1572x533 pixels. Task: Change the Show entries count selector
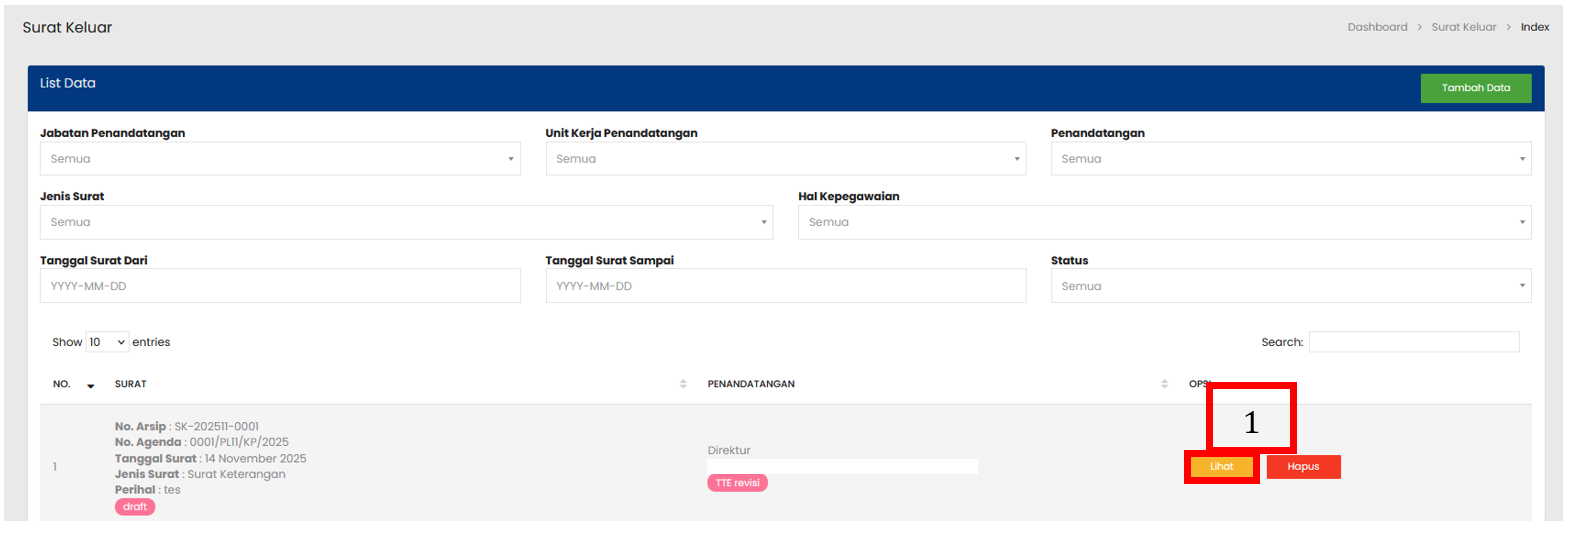[x=107, y=342]
